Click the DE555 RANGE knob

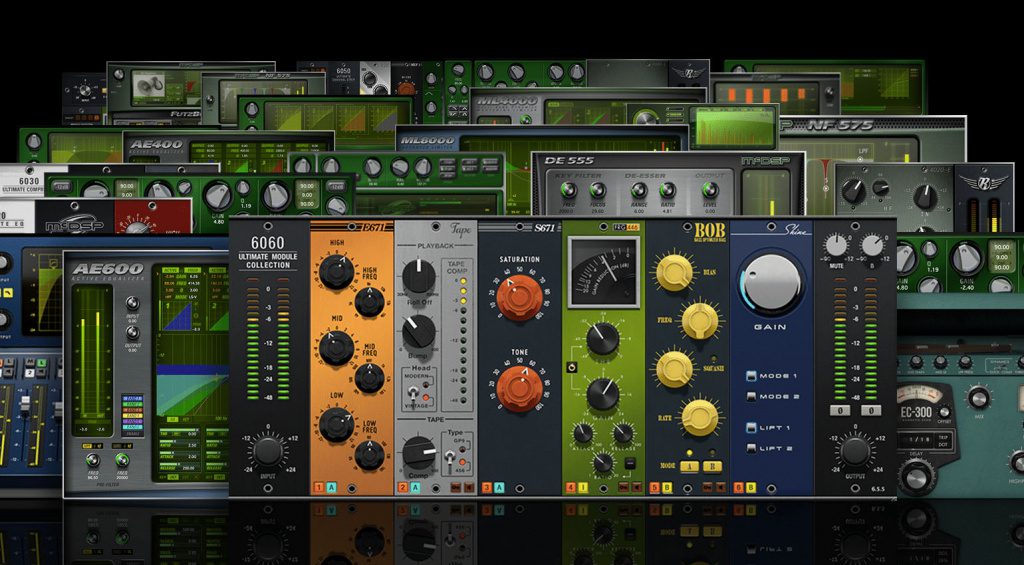click(639, 190)
